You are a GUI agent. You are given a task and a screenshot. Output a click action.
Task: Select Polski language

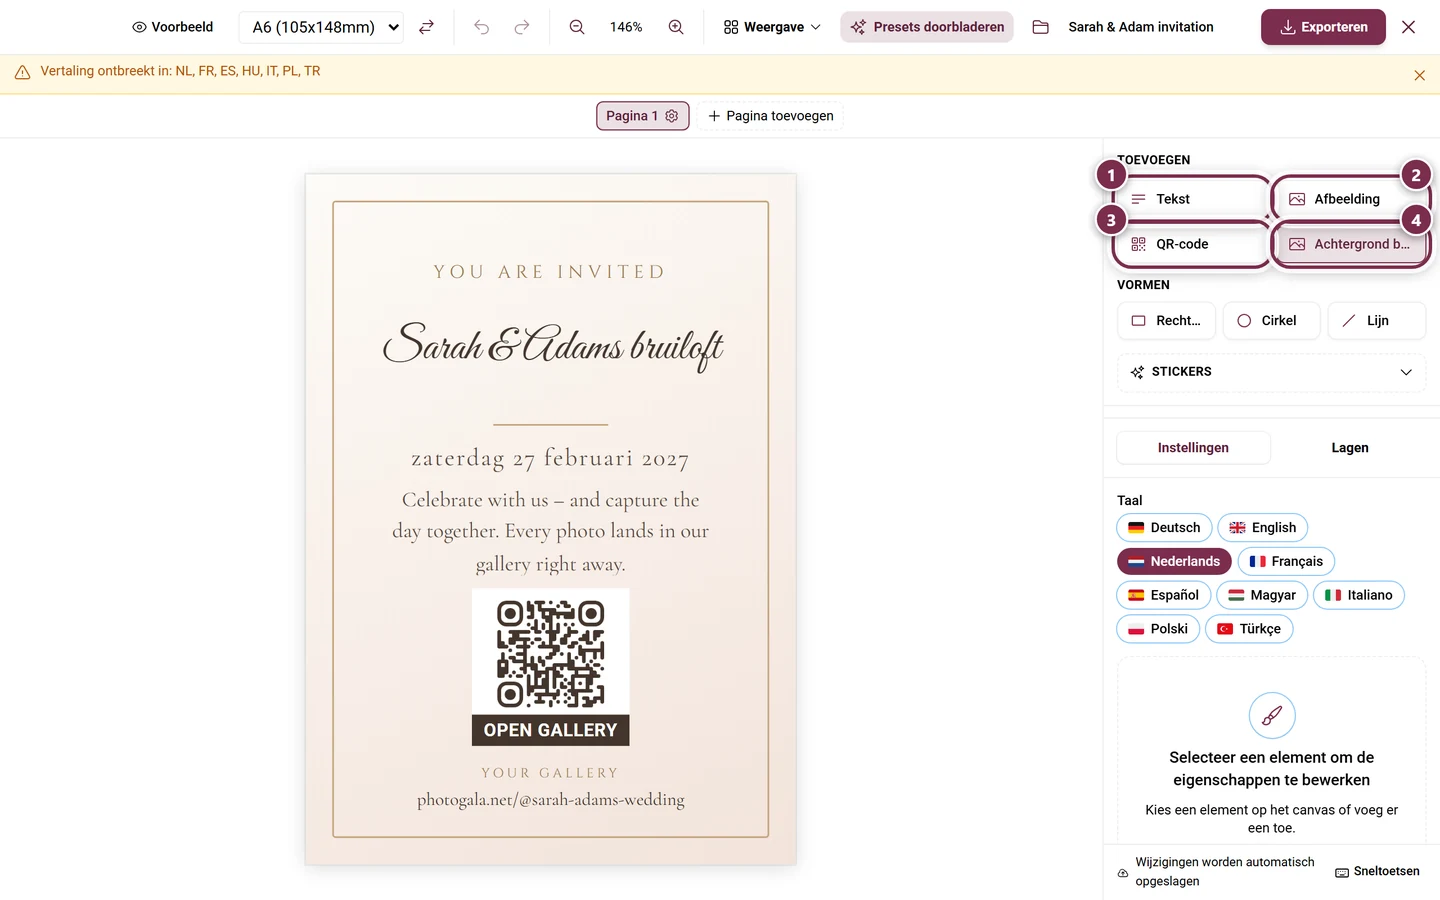(x=1158, y=629)
